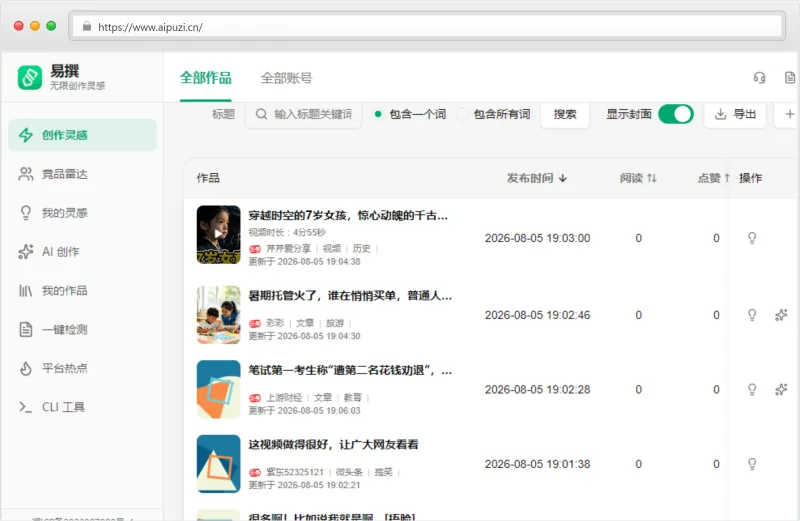Sort by 发布时间 column arrow
The height and width of the screenshot is (521, 800).
coord(563,178)
